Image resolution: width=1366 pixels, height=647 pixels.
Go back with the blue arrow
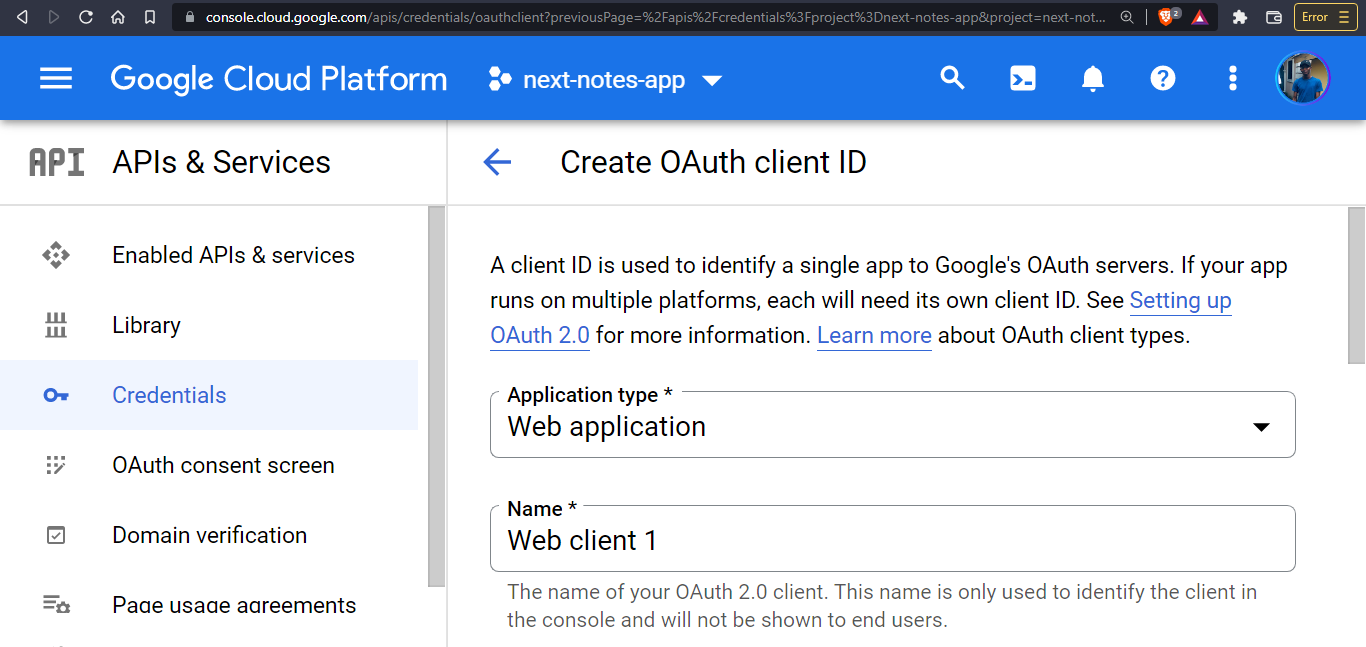pos(497,162)
